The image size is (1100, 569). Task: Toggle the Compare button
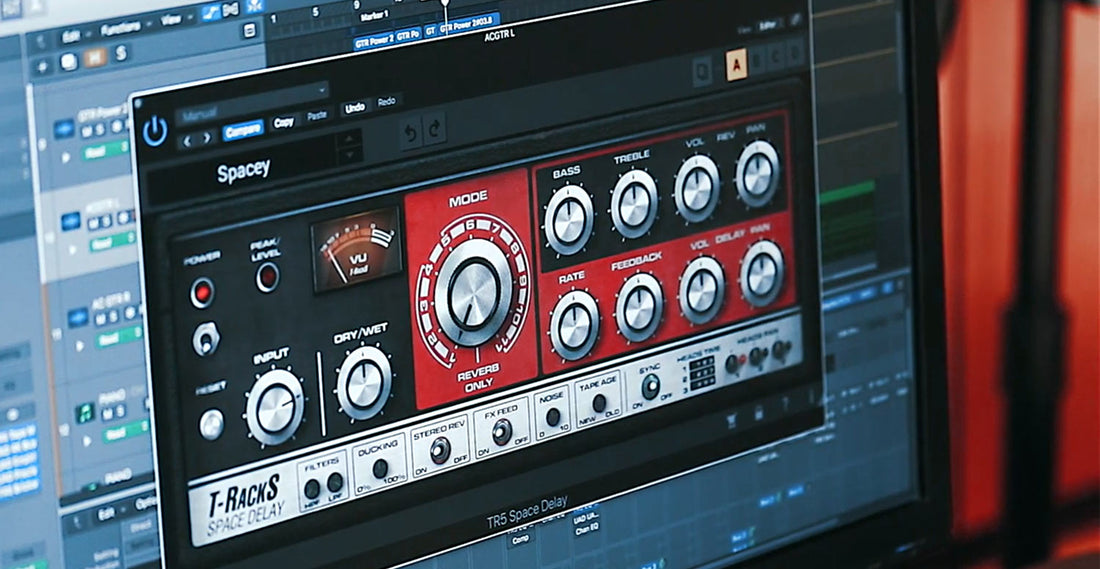(243, 130)
